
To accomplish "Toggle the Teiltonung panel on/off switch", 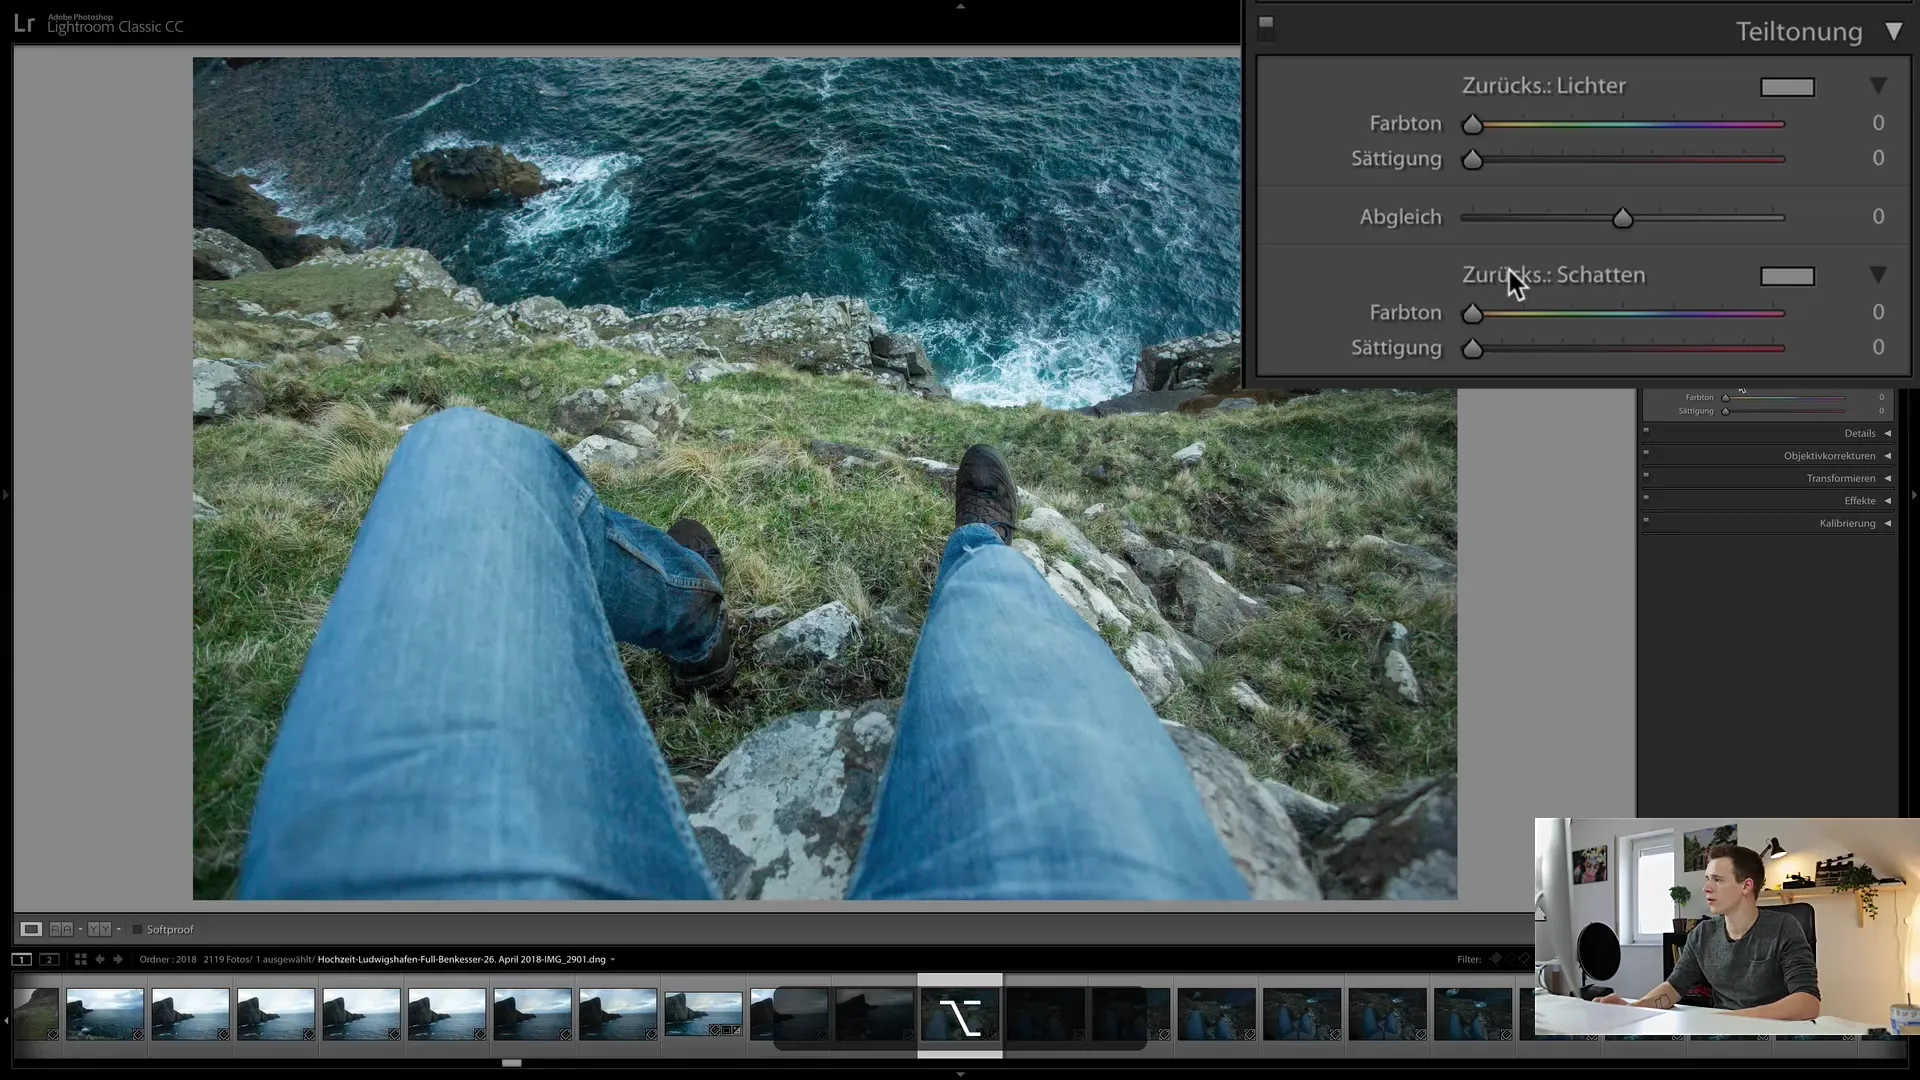I will coord(1266,27).
